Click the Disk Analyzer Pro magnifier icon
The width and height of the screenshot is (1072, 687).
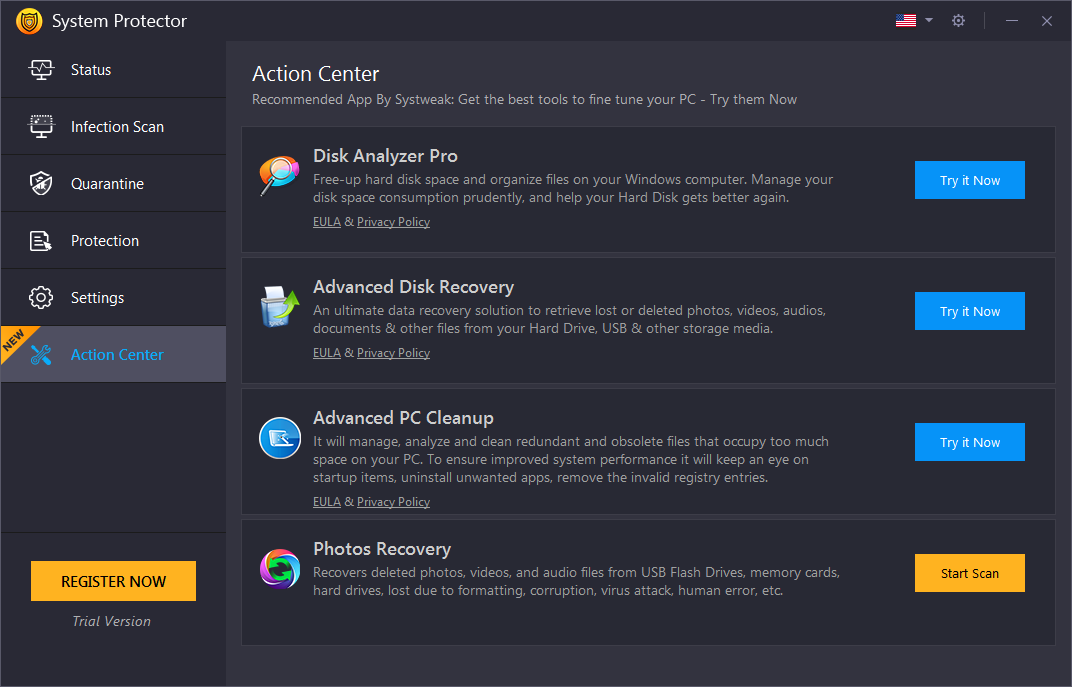279,176
